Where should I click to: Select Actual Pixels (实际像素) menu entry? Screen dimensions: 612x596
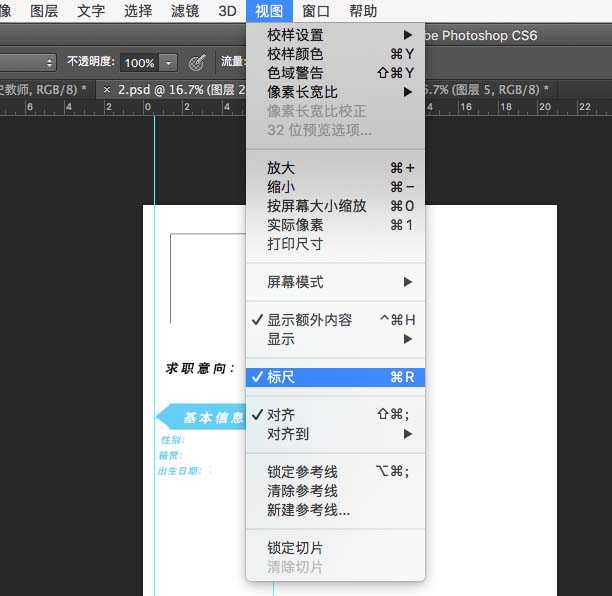point(335,225)
